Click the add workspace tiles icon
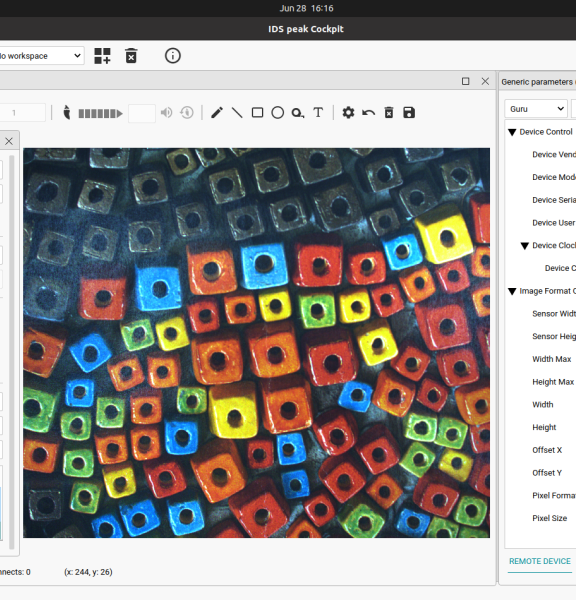Screen dimensions: 576x600 pyautogui.click(x=103, y=56)
